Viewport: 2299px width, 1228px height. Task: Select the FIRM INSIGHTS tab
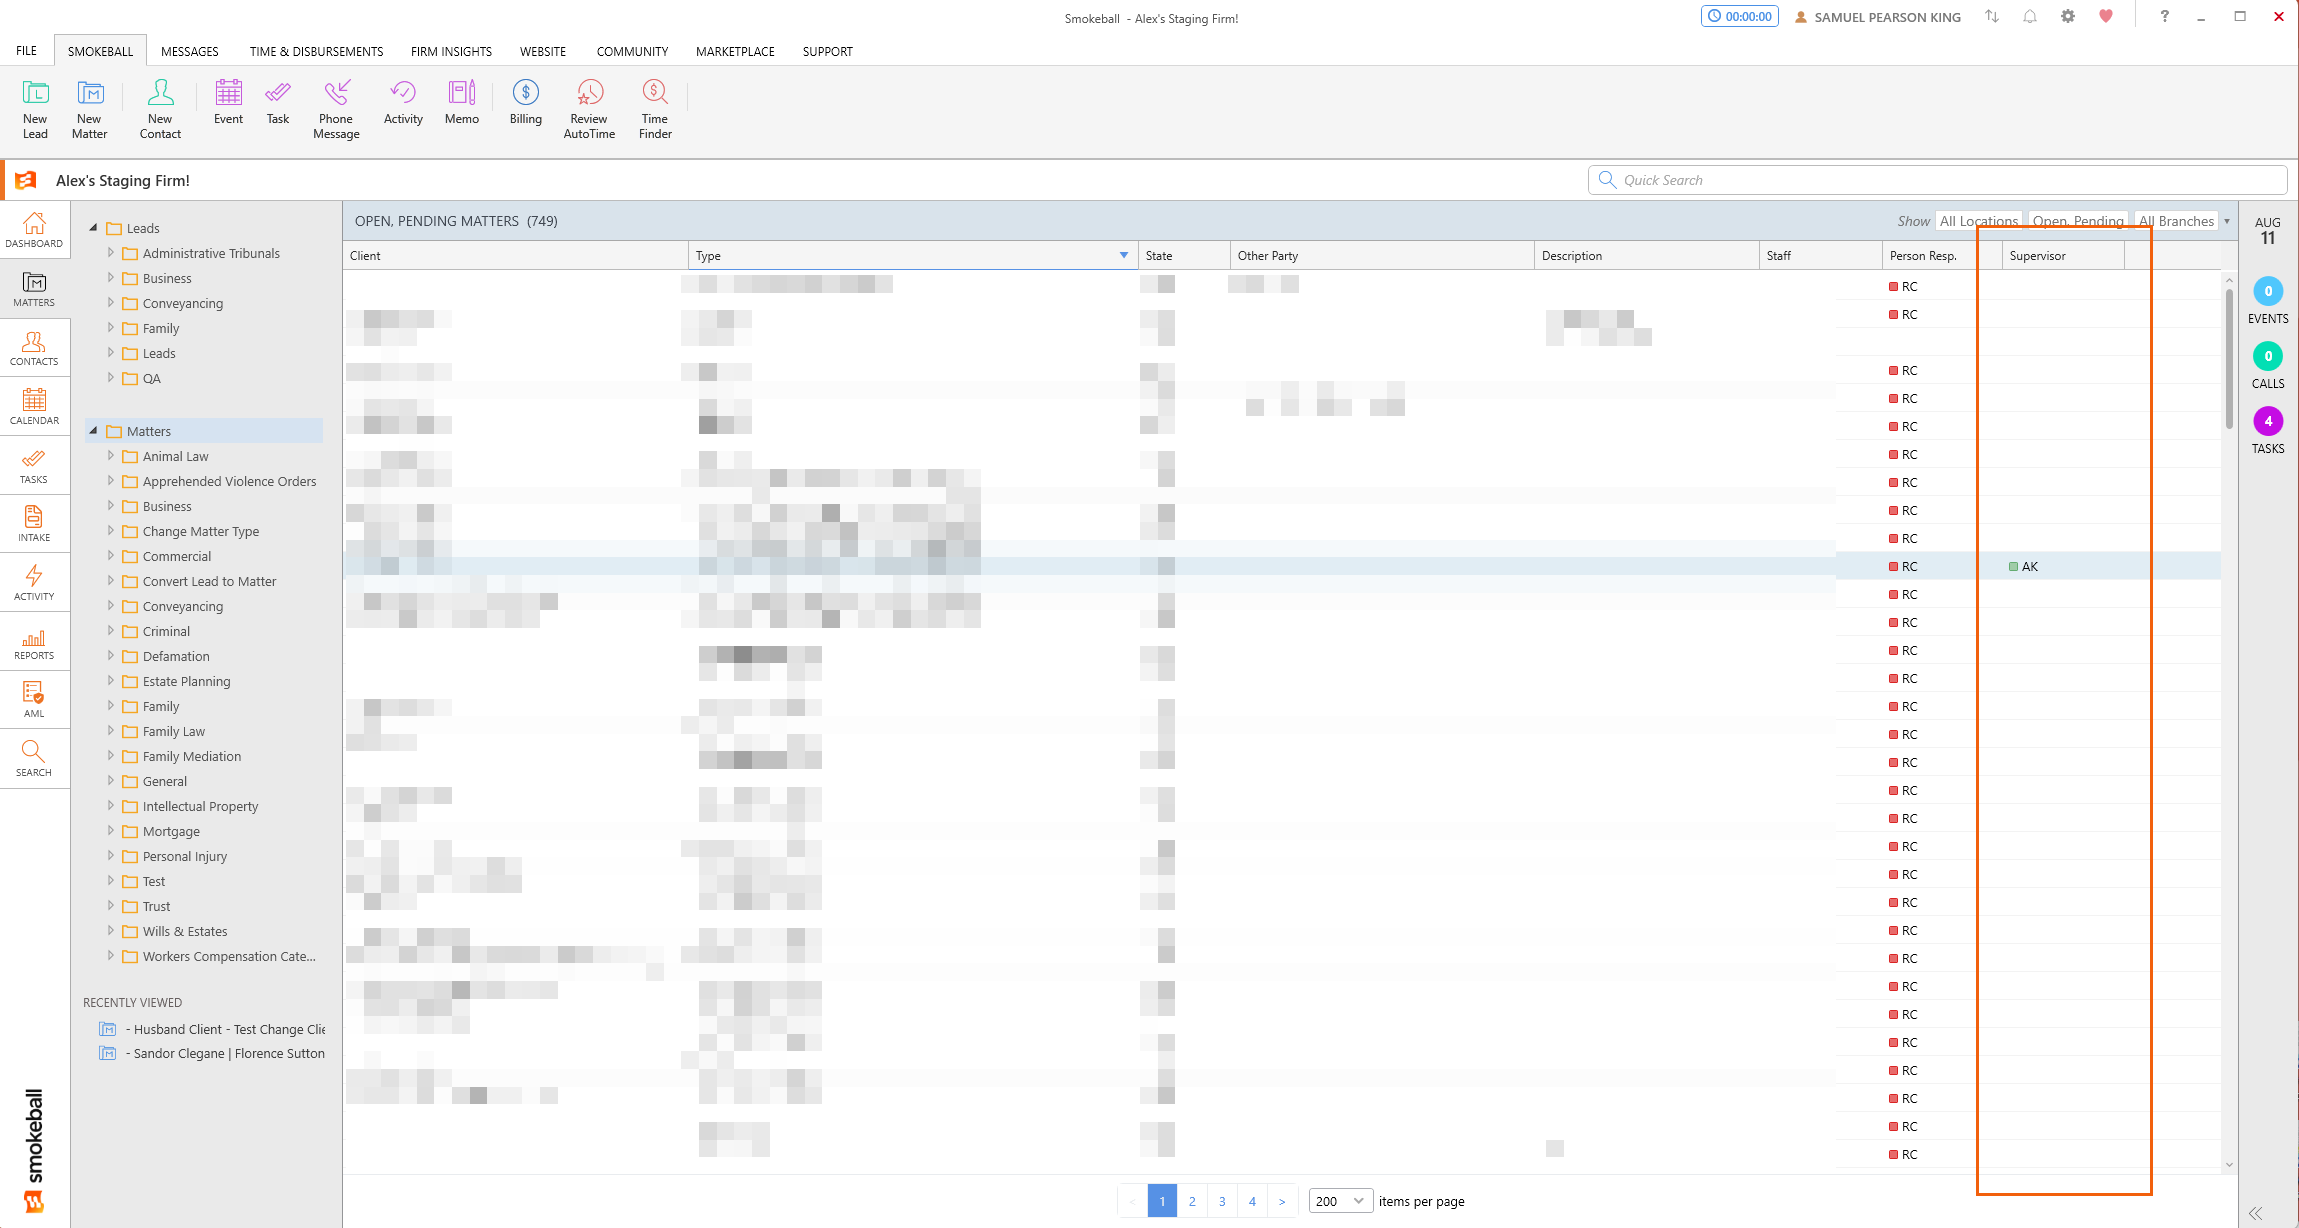pos(451,51)
